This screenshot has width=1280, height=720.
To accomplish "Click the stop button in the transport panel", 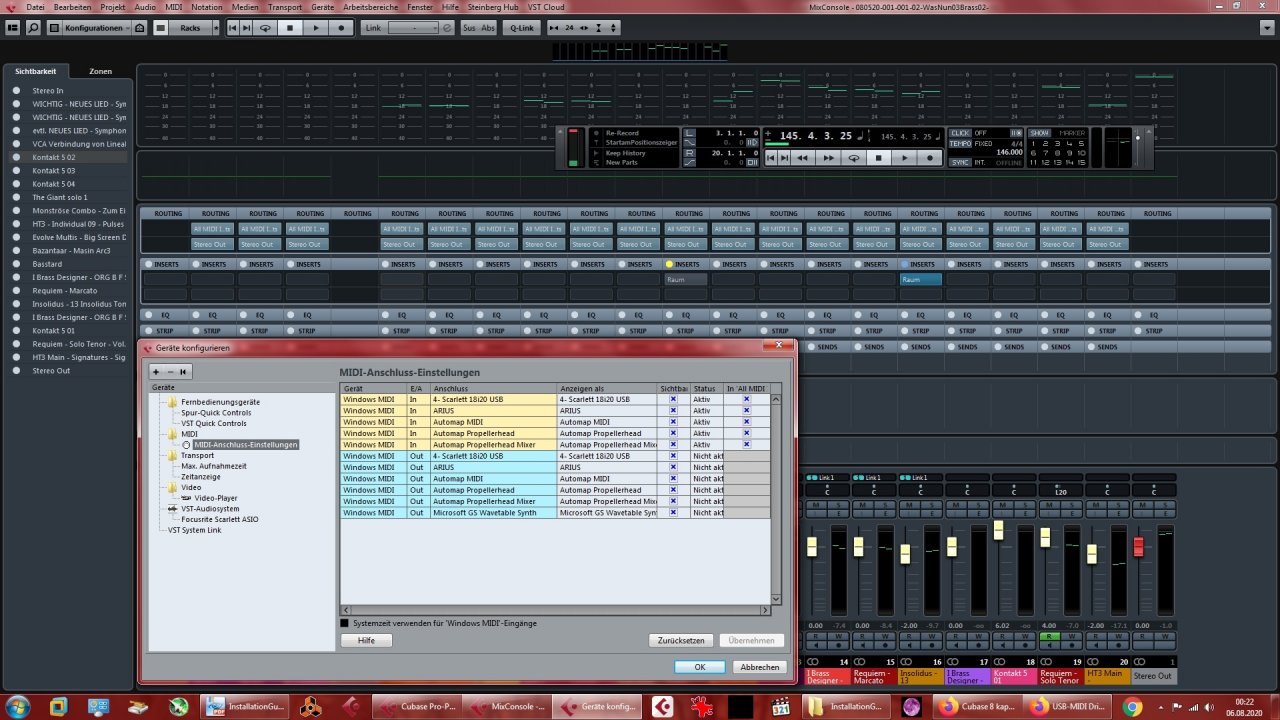I will 879,157.
